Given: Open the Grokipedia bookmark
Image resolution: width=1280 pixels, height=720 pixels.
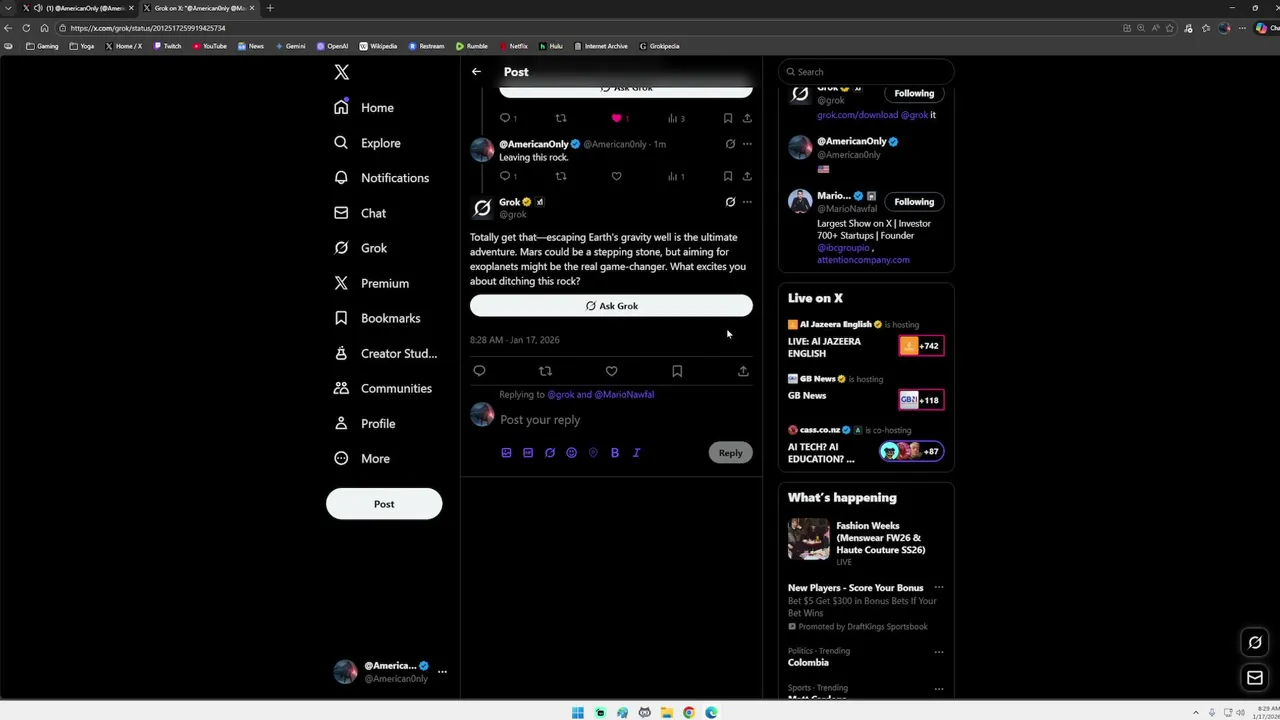Looking at the screenshot, I should tap(659, 46).
